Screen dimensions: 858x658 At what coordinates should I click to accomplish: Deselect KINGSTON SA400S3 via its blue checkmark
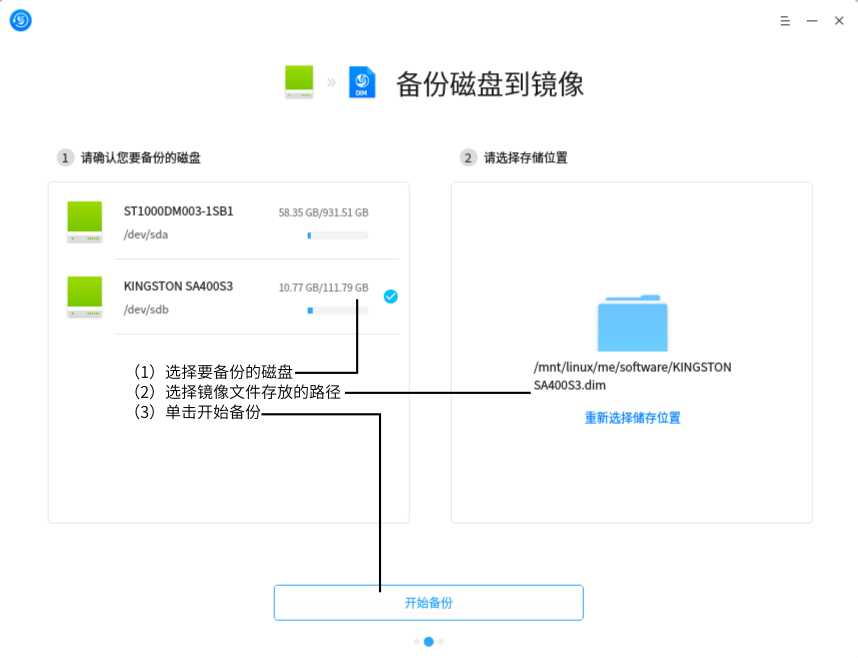click(391, 296)
